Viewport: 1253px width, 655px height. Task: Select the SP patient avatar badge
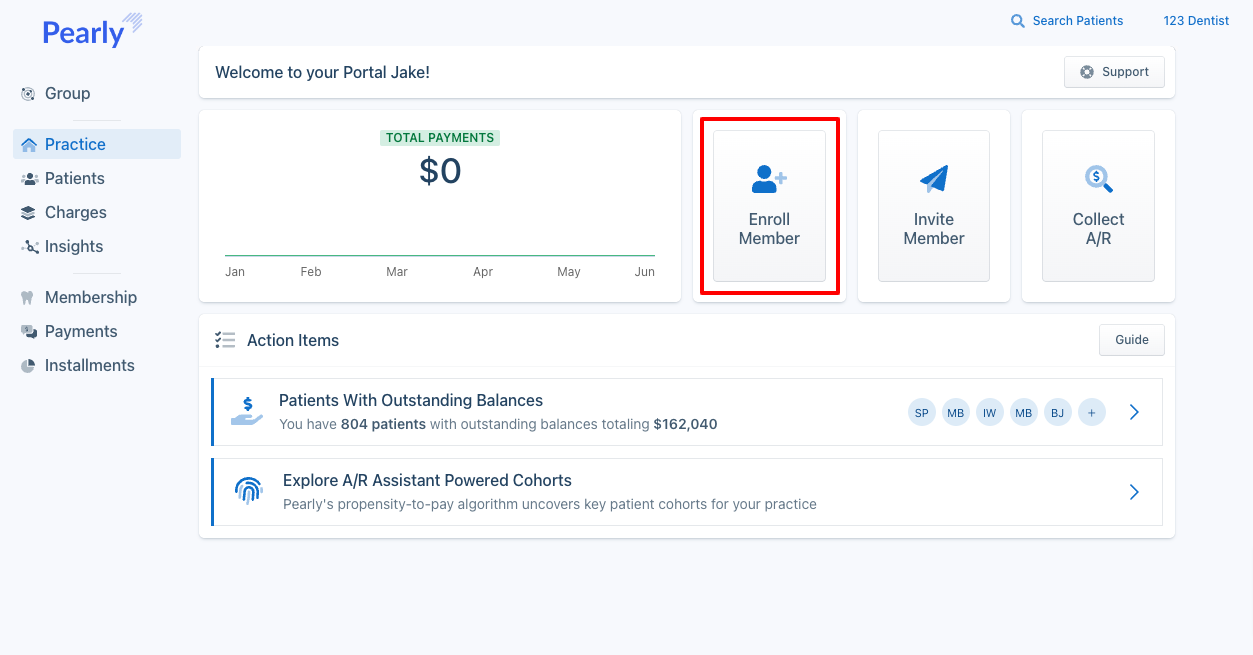click(921, 412)
